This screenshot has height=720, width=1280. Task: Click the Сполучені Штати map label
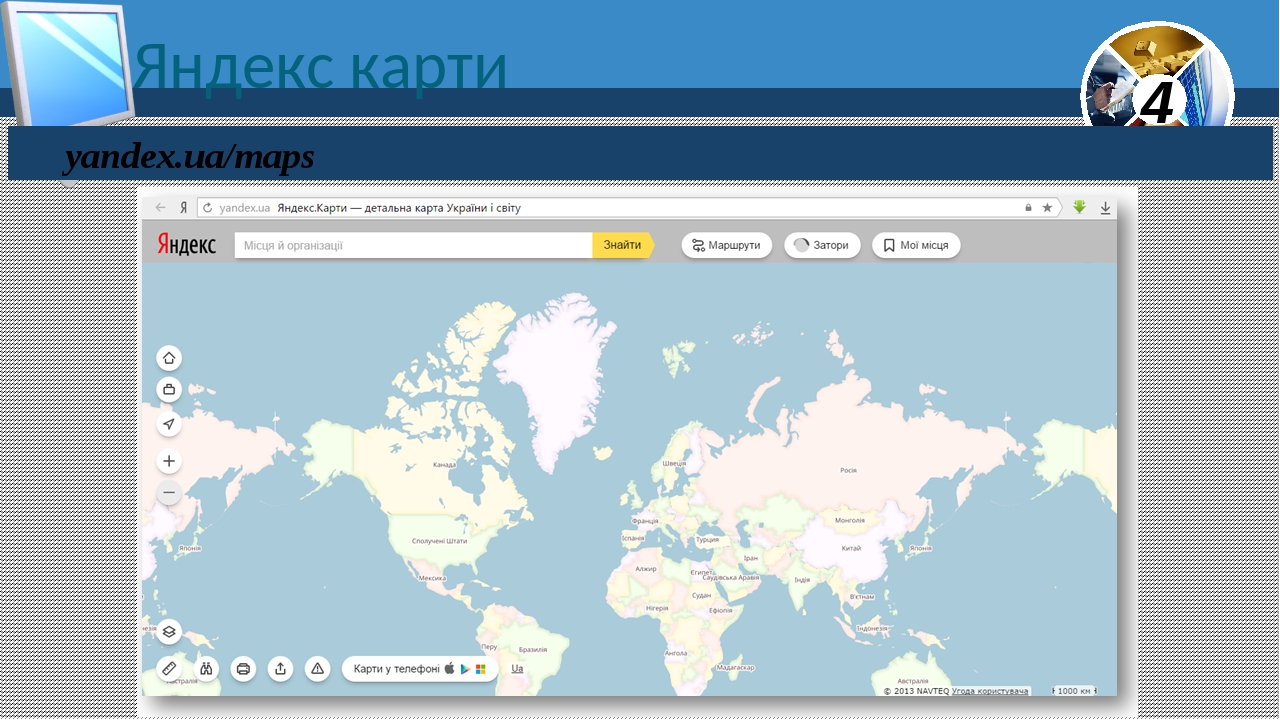[x=440, y=541]
